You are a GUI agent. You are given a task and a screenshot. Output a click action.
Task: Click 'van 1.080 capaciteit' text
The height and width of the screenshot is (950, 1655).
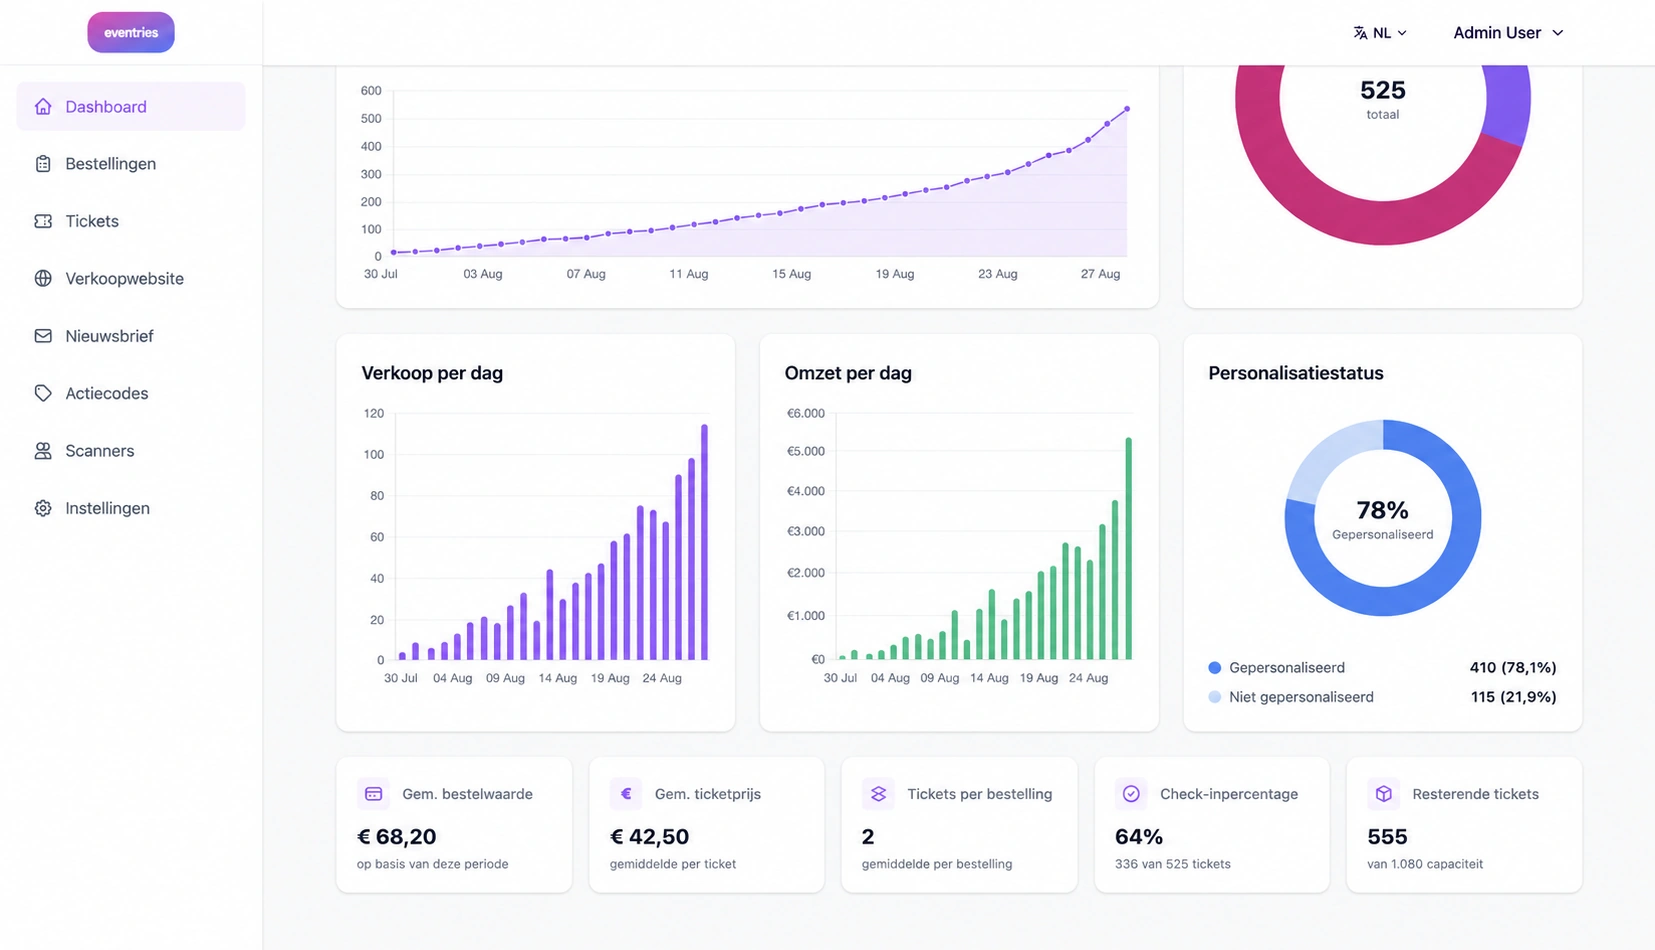pos(1425,864)
